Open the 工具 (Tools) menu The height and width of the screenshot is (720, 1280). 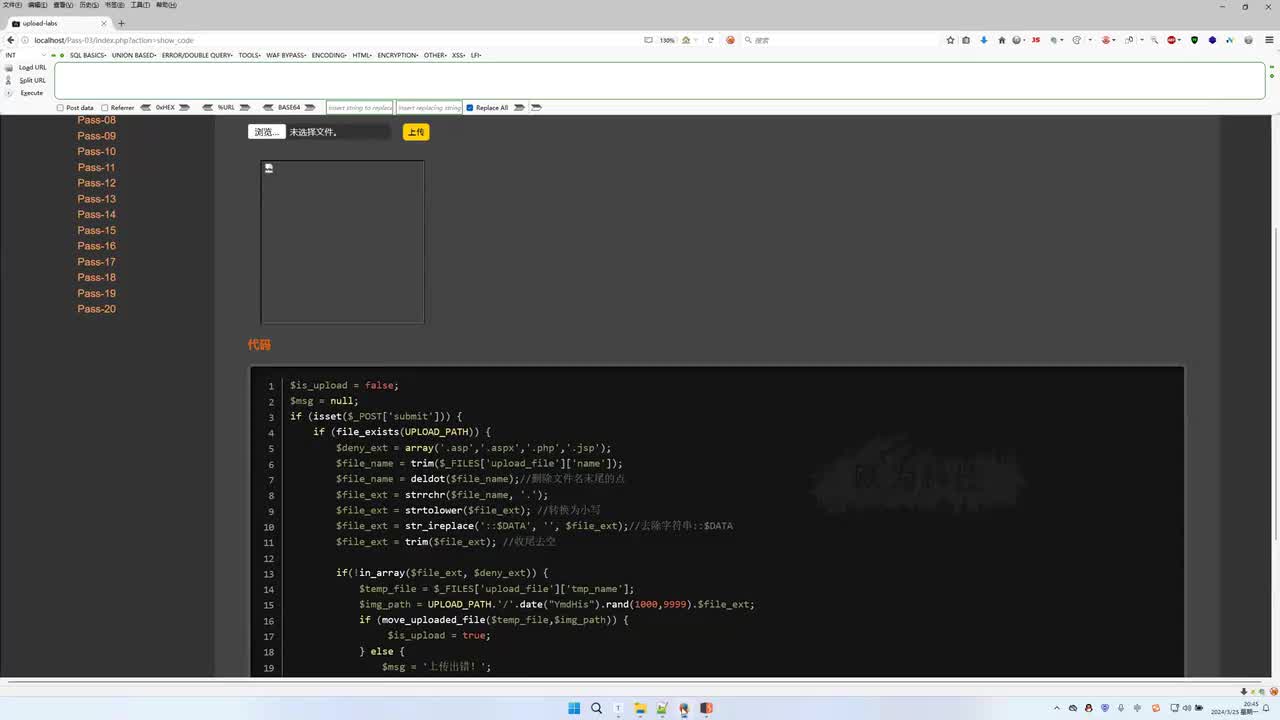coord(141,5)
